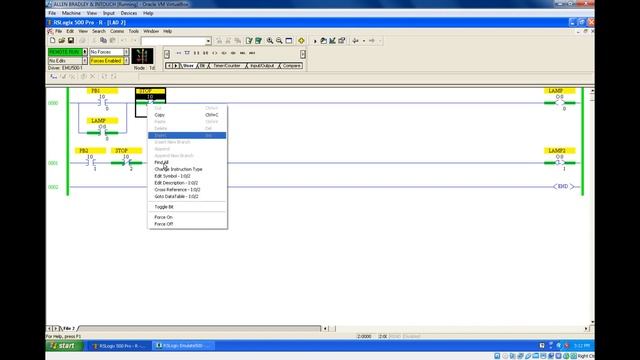
Task: Open RSLogix Tools menu
Action: [133, 31]
